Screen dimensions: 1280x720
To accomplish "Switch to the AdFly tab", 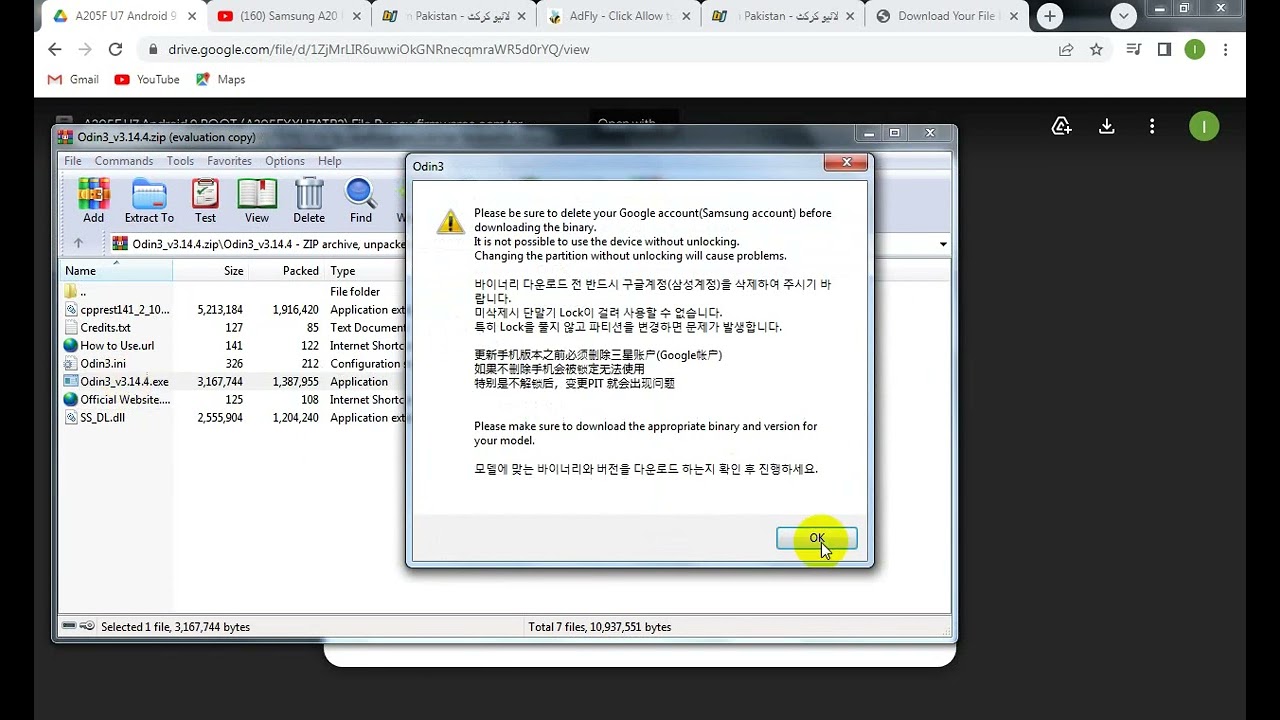I will click(619, 16).
